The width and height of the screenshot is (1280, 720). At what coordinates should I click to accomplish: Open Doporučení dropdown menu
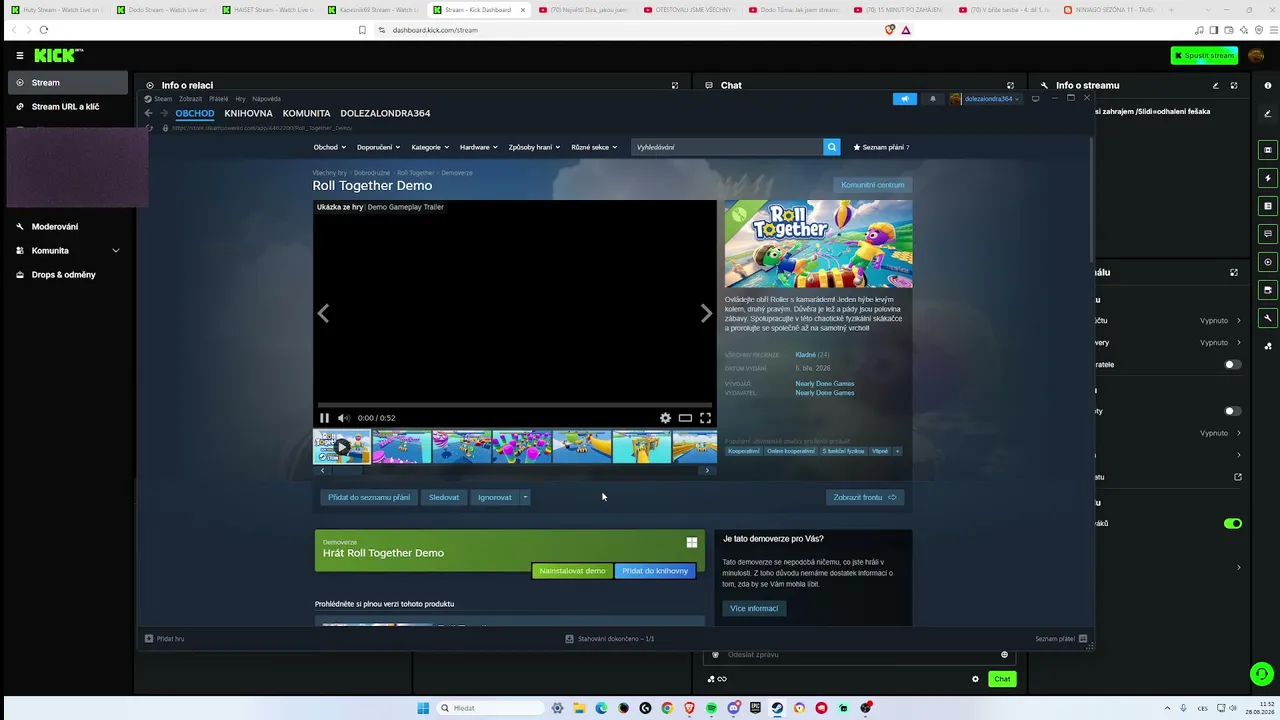378,147
